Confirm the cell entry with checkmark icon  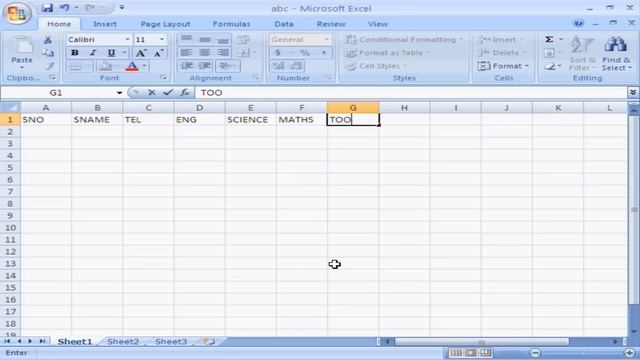[x=168, y=93]
